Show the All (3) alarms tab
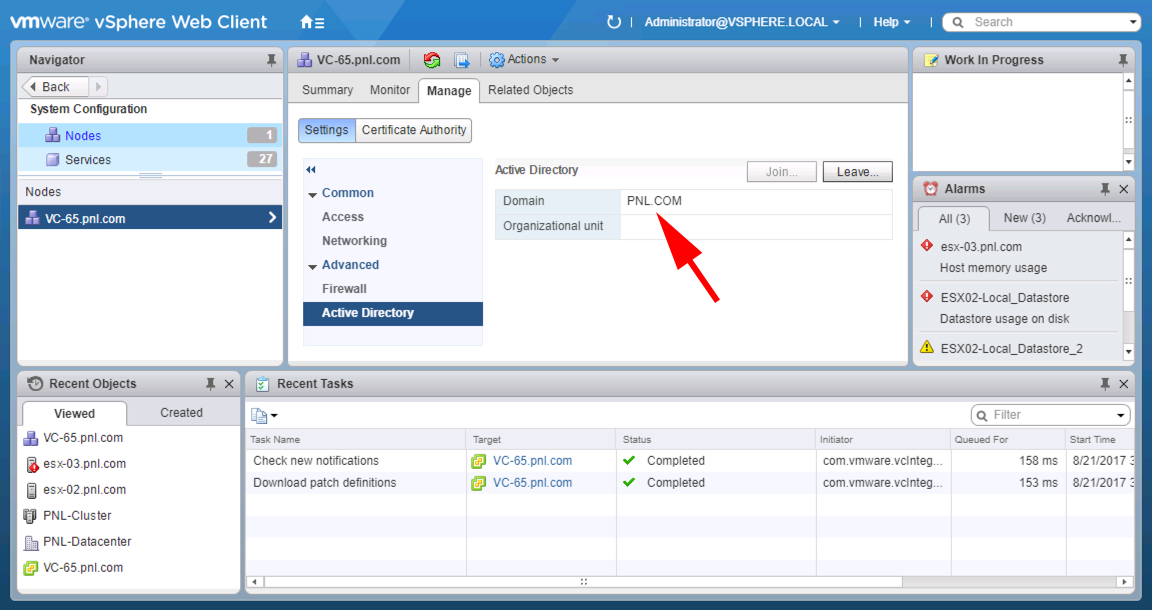 954,218
